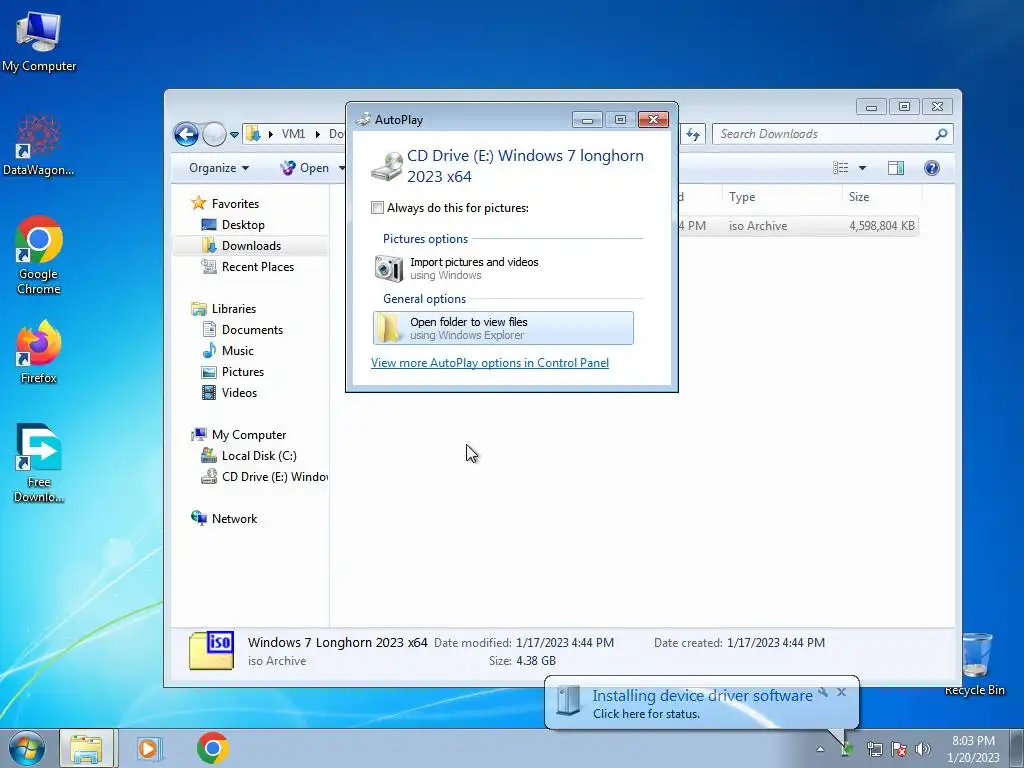Click the Open toolbar button
The width and height of the screenshot is (1024, 768).
click(x=305, y=168)
